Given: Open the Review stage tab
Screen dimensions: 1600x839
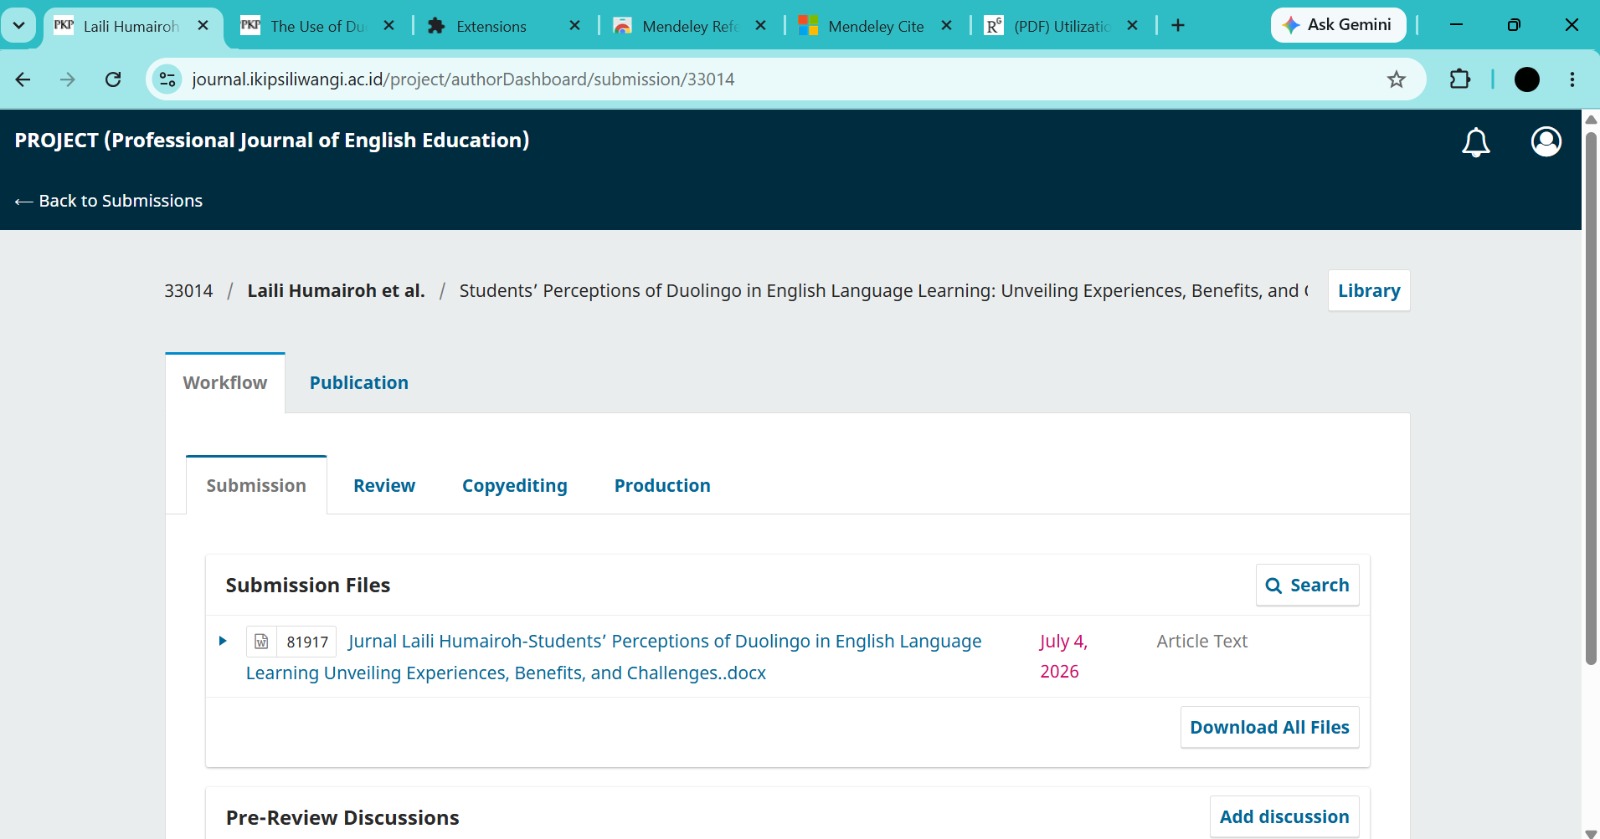Looking at the screenshot, I should click(384, 486).
